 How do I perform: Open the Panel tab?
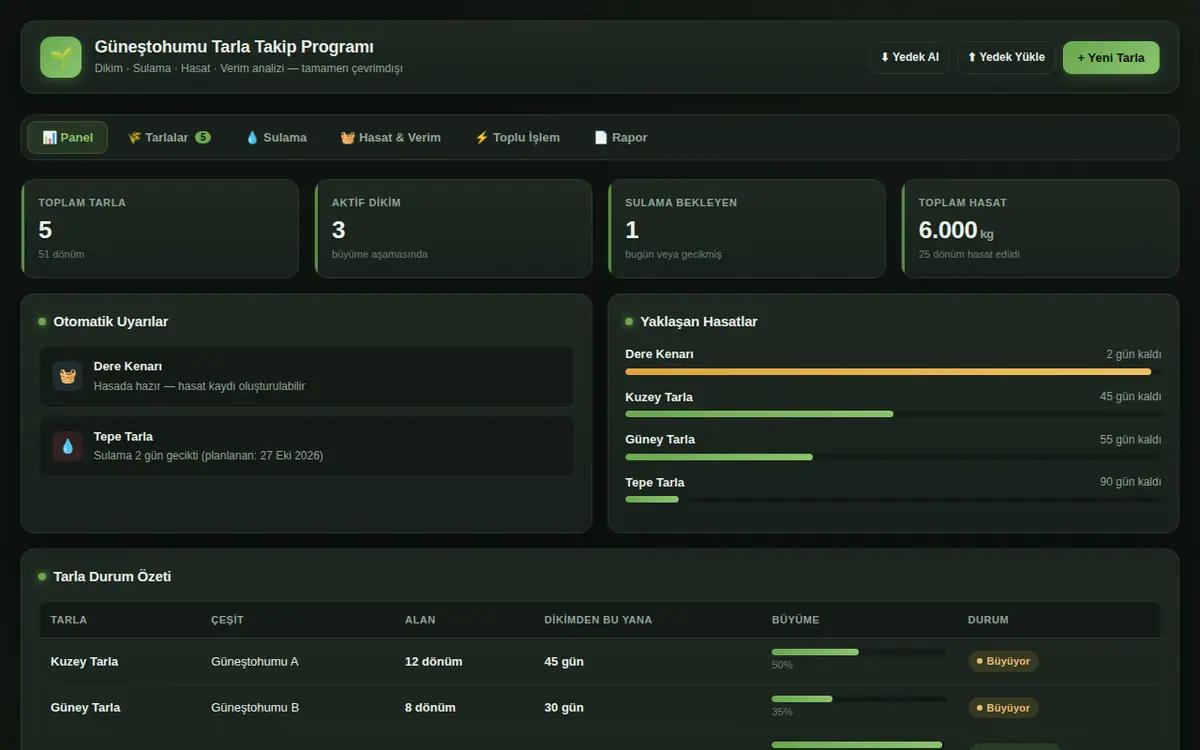(67, 138)
